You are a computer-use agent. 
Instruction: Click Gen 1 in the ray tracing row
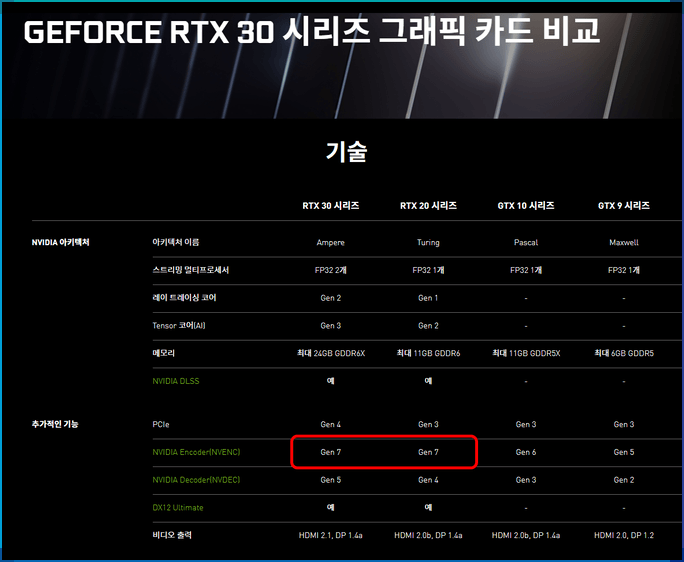click(x=428, y=298)
